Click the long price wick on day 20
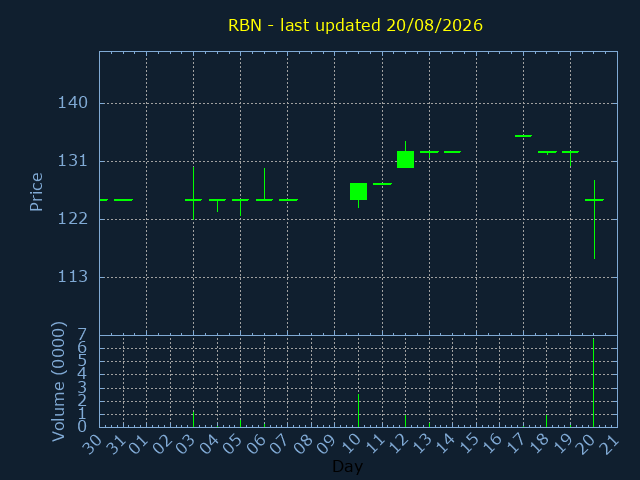 pyautogui.click(x=594, y=220)
